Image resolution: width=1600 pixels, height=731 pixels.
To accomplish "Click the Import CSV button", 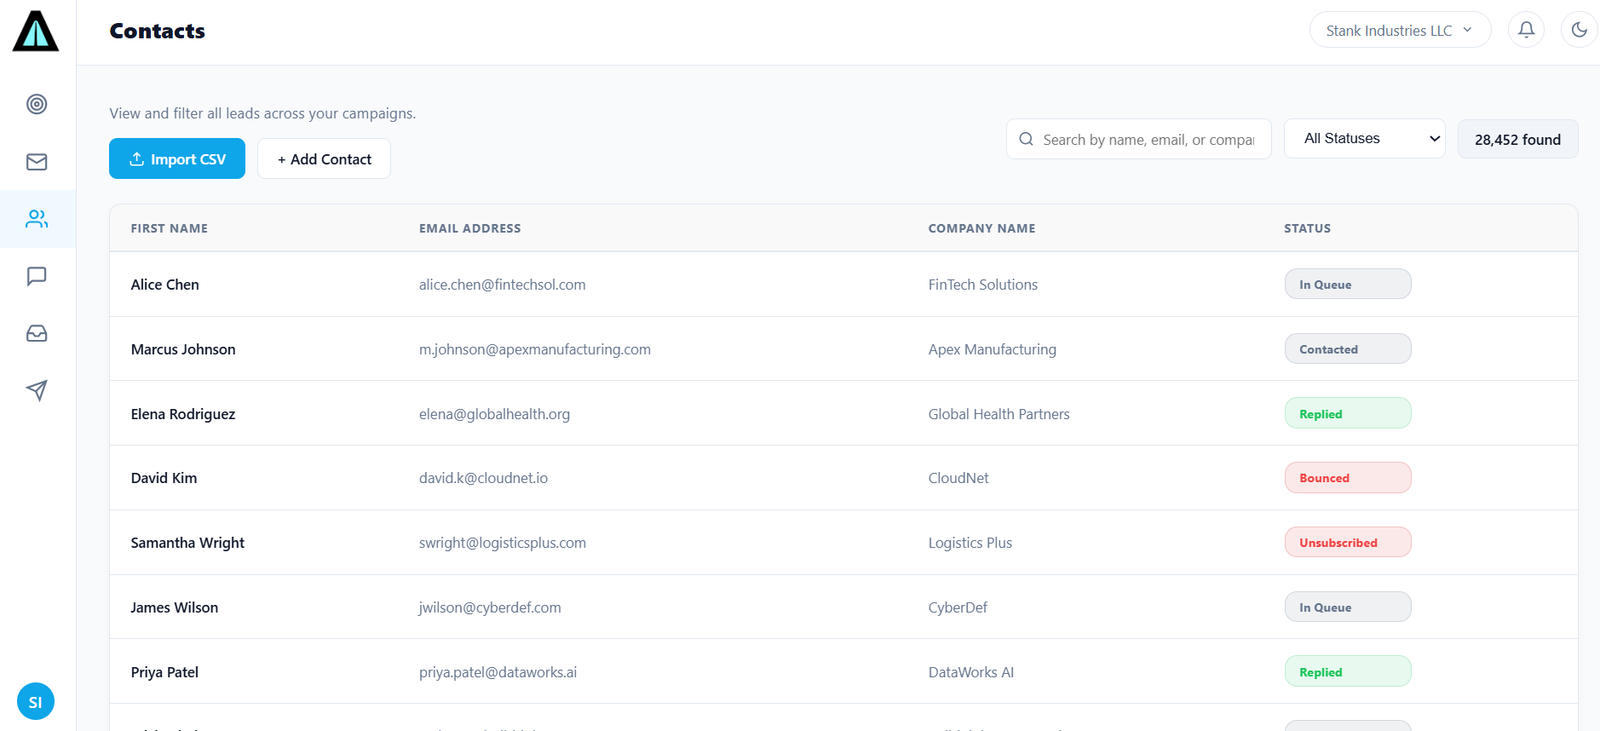I will [177, 159].
